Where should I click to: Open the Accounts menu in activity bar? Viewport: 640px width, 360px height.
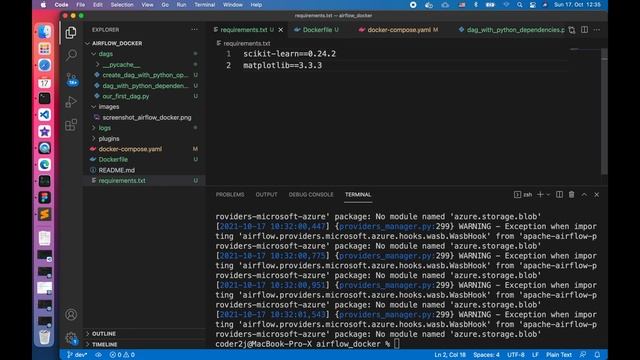(x=71, y=314)
